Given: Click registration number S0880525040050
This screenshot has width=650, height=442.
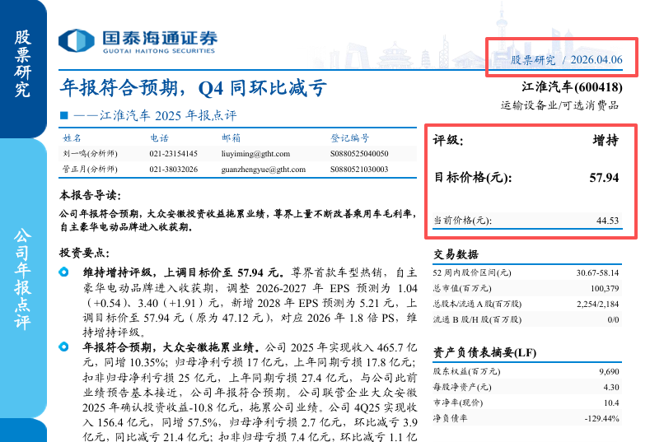Looking at the screenshot, I should 359,154.
